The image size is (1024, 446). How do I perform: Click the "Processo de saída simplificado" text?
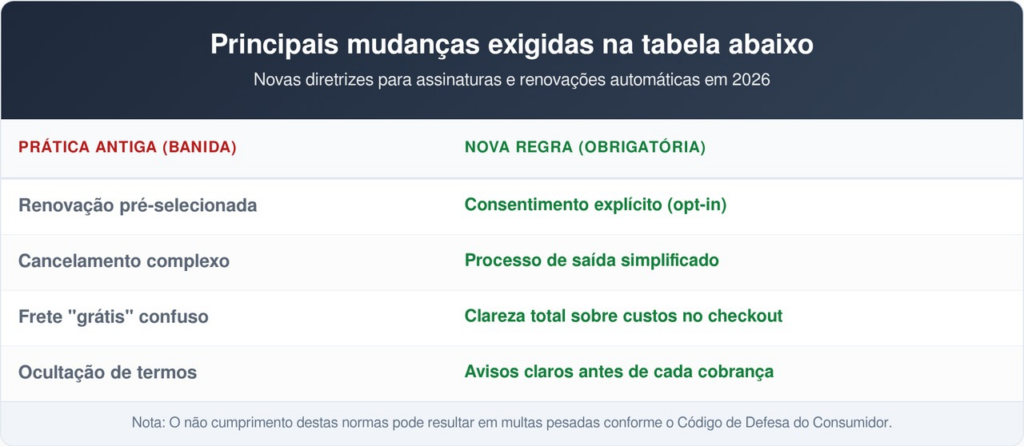click(x=591, y=261)
